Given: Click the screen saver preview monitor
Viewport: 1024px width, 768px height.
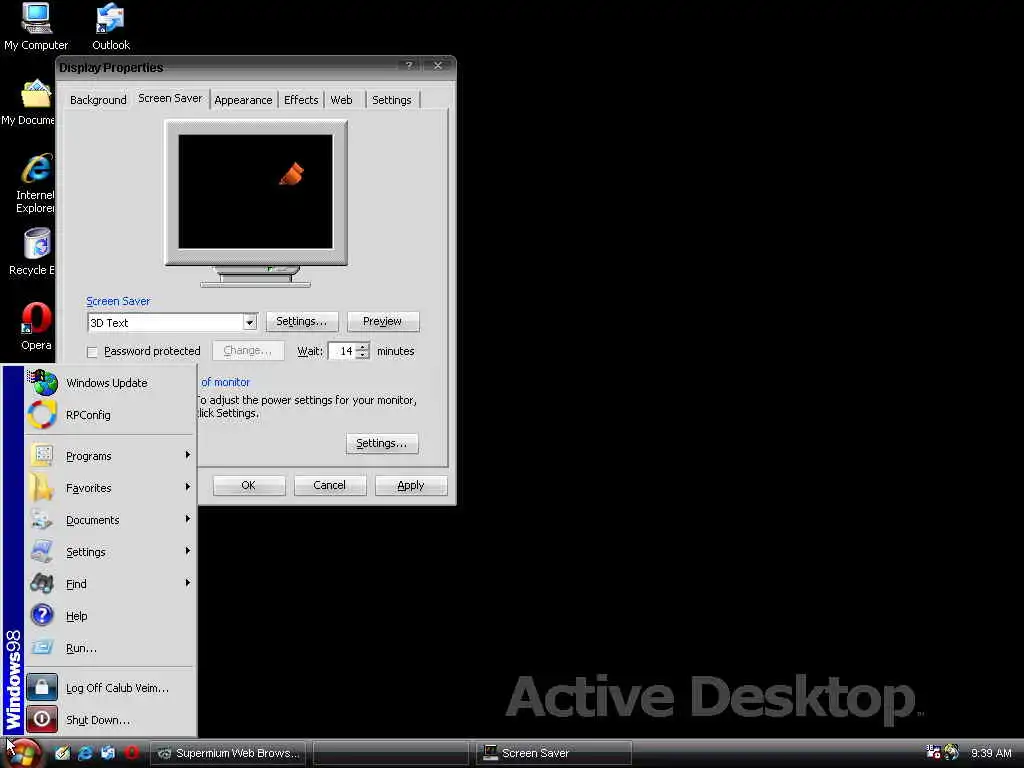Looking at the screenshot, I should [255, 192].
